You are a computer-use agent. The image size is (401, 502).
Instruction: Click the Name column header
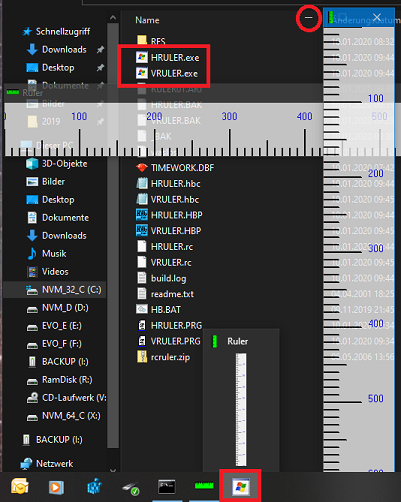[x=147, y=20]
